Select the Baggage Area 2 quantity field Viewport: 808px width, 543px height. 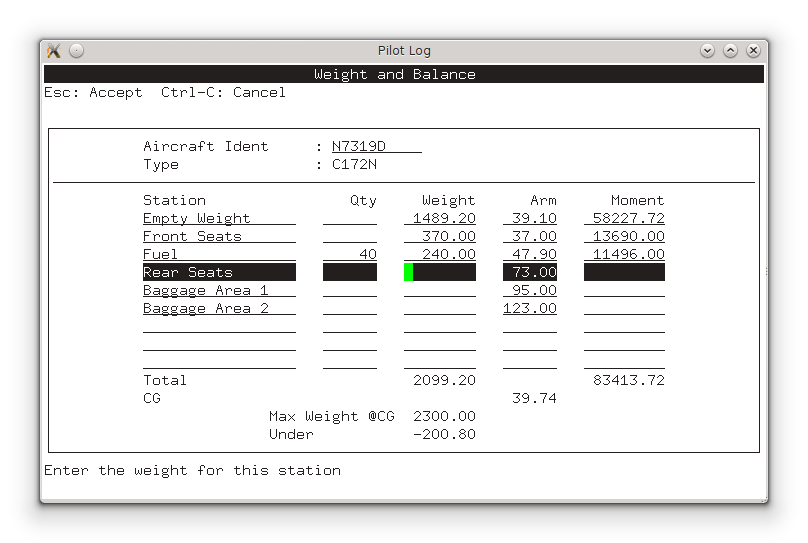pos(350,309)
